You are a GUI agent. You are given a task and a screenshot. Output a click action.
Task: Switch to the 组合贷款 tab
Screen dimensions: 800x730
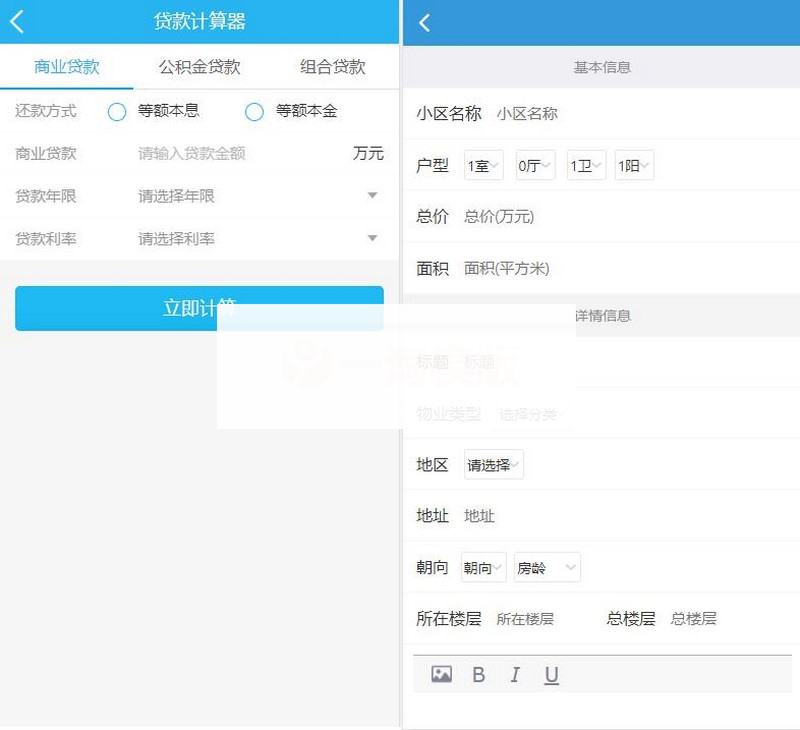tap(329, 67)
